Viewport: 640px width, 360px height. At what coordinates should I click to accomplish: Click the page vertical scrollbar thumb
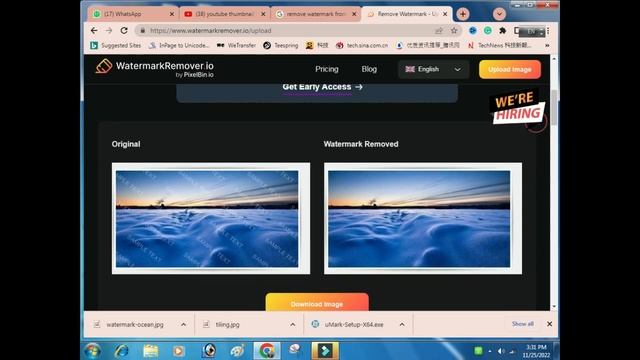pos(554,107)
